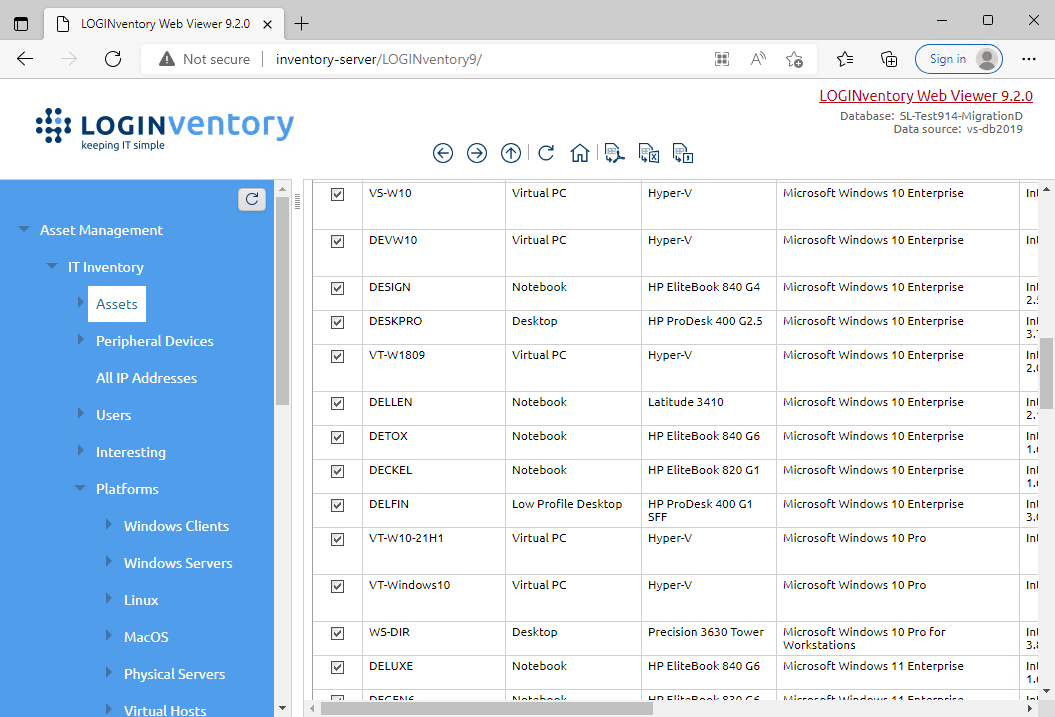Click the table horizontal scrollbar thumb
1055x717 pixels.
(x=486, y=709)
